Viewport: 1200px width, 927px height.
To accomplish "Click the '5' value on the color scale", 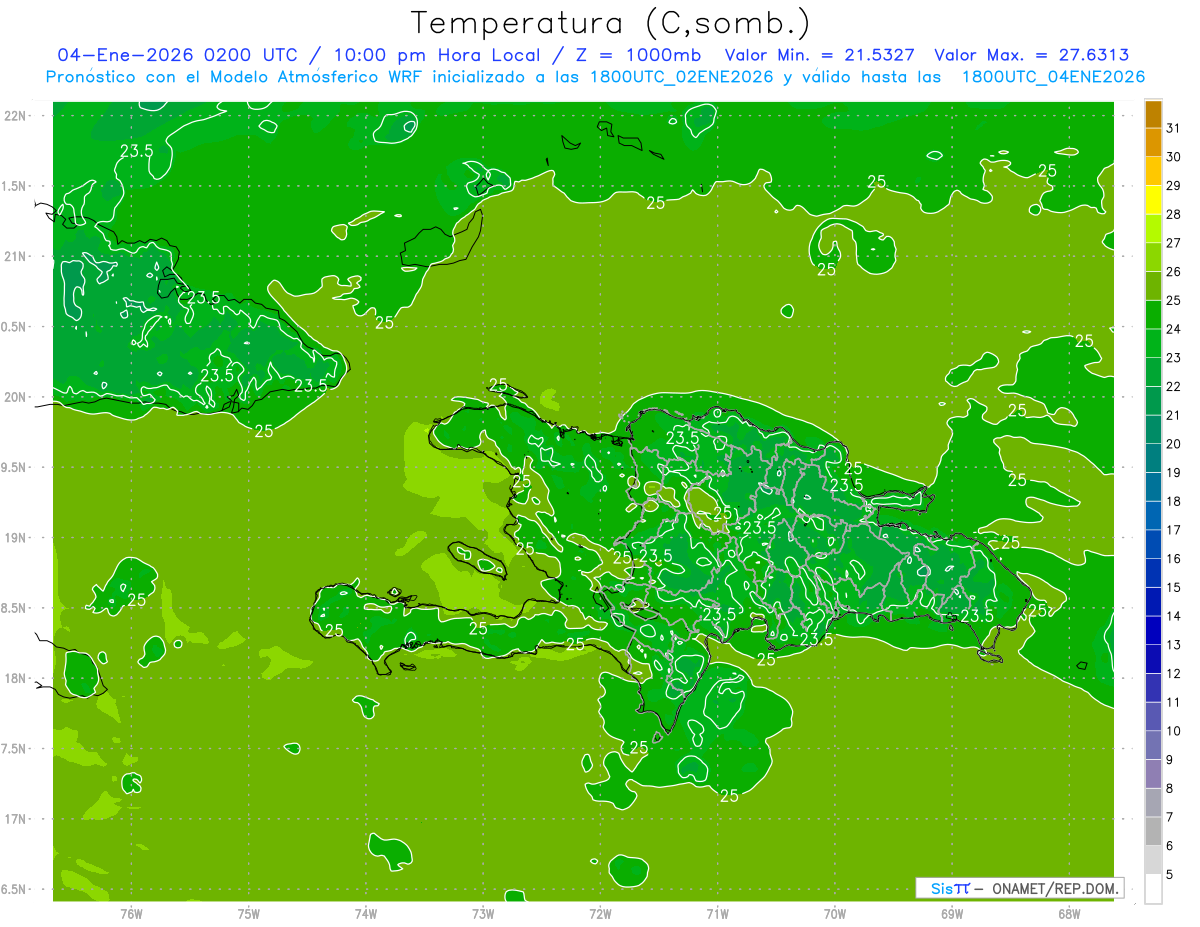I will [x=1170, y=874].
